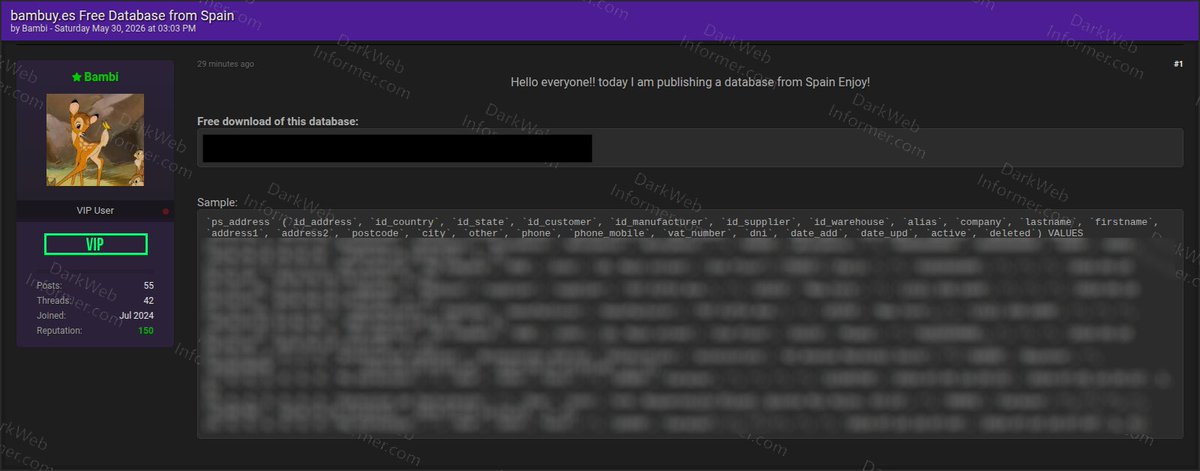The height and width of the screenshot is (471, 1200).
Task: Open the thread title bambuy.es Free Database from Spain
Action: tap(122, 16)
